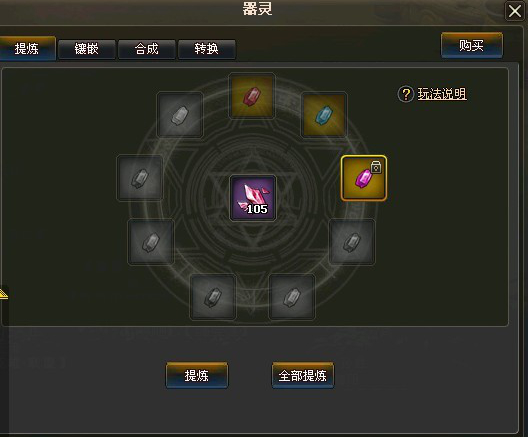This screenshot has height=437, width=528.
Task: Click the center crystal shards showing 105
Action: click(253, 198)
